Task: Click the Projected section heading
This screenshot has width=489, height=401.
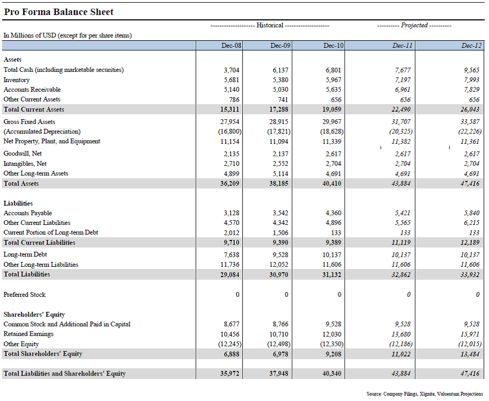Action: 414,25
